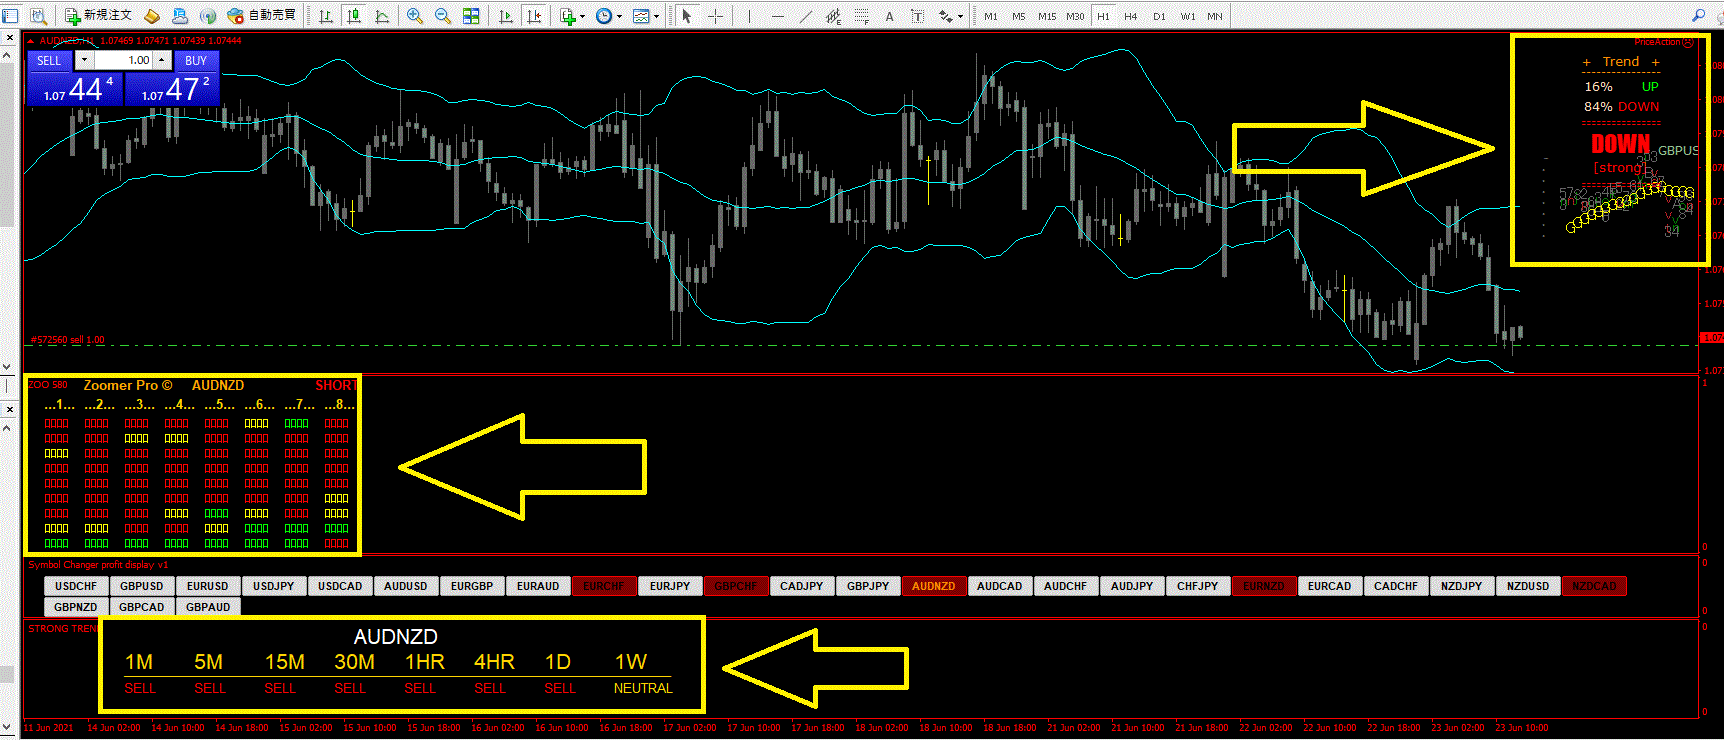Switch chart symbol to GBPJPY
Viewport: 1724px width, 740px height.
click(868, 586)
